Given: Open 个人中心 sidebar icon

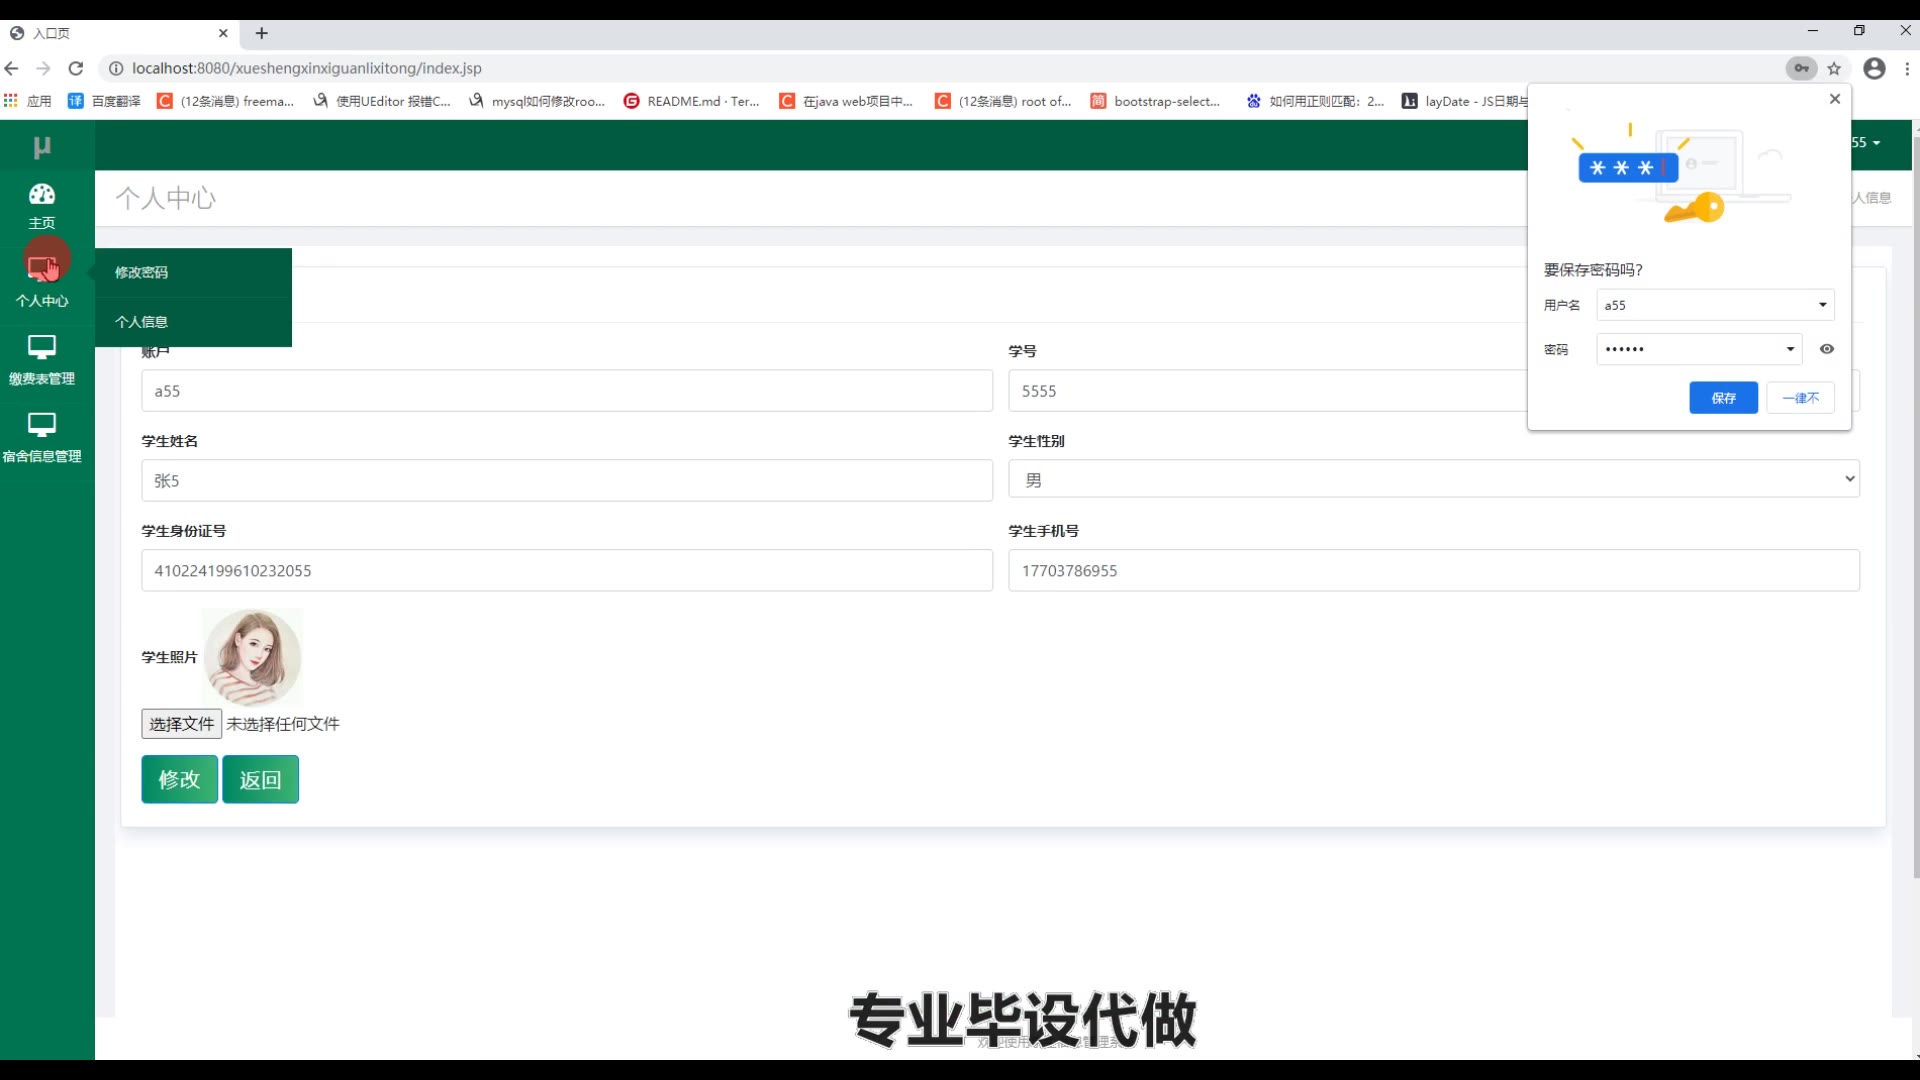Looking at the screenshot, I should click(42, 267).
